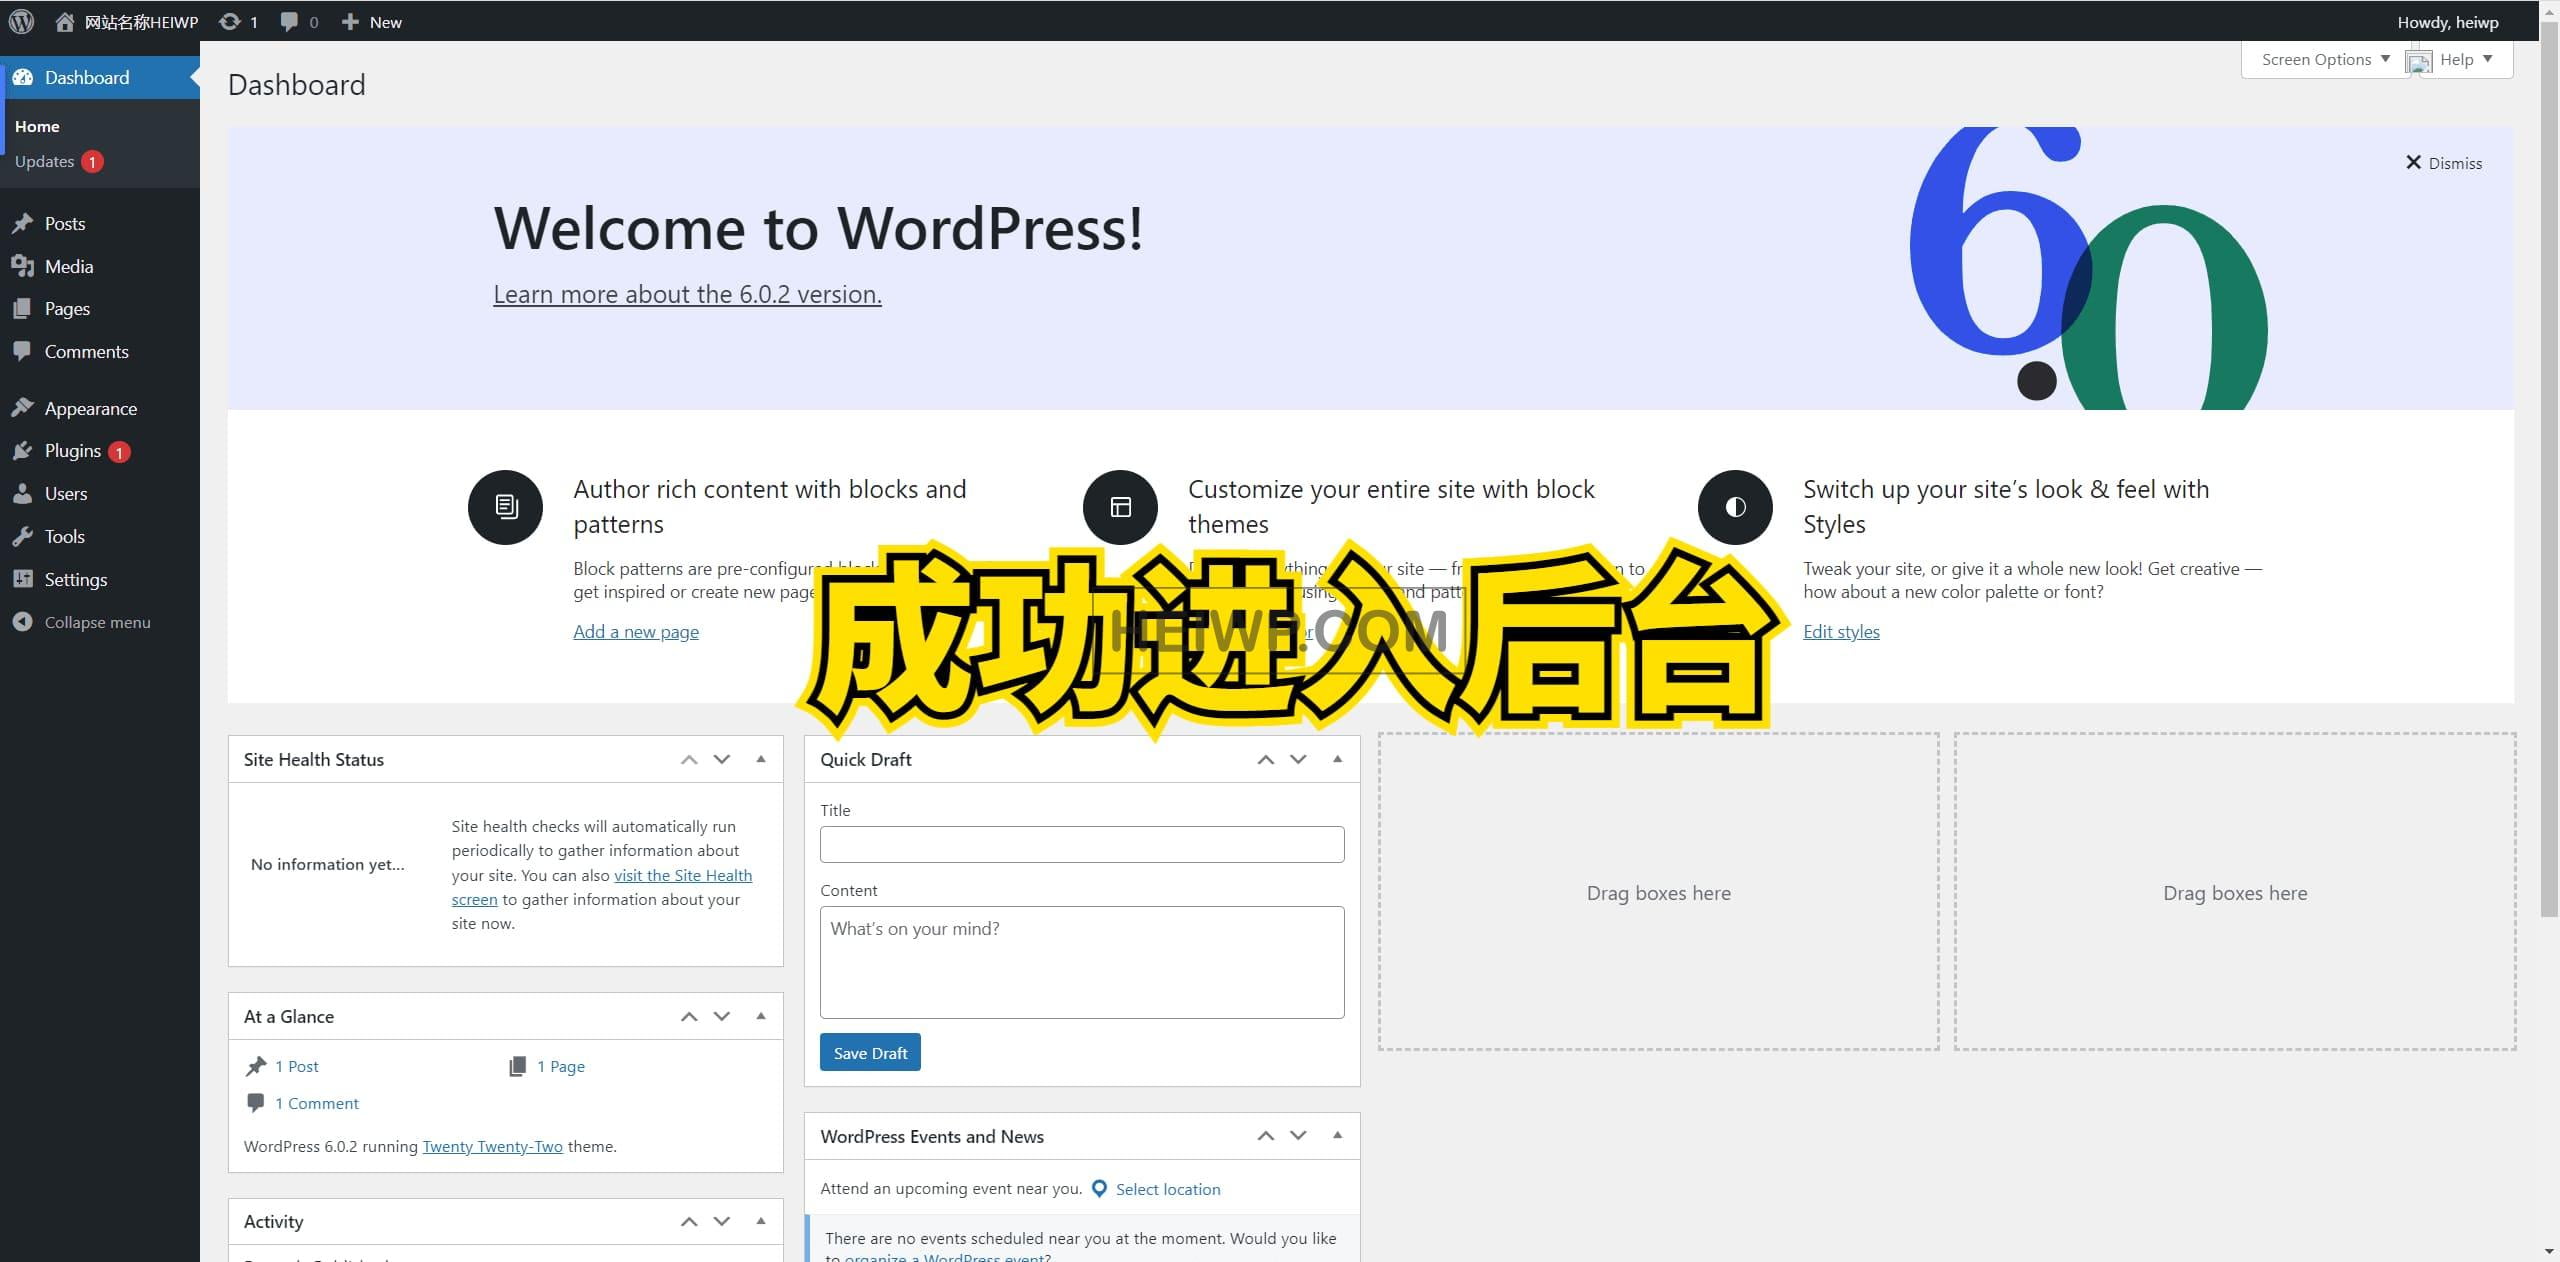
Task: Click the Tools wrench icon
Action: pyautogui.click(x=23, y=536)
